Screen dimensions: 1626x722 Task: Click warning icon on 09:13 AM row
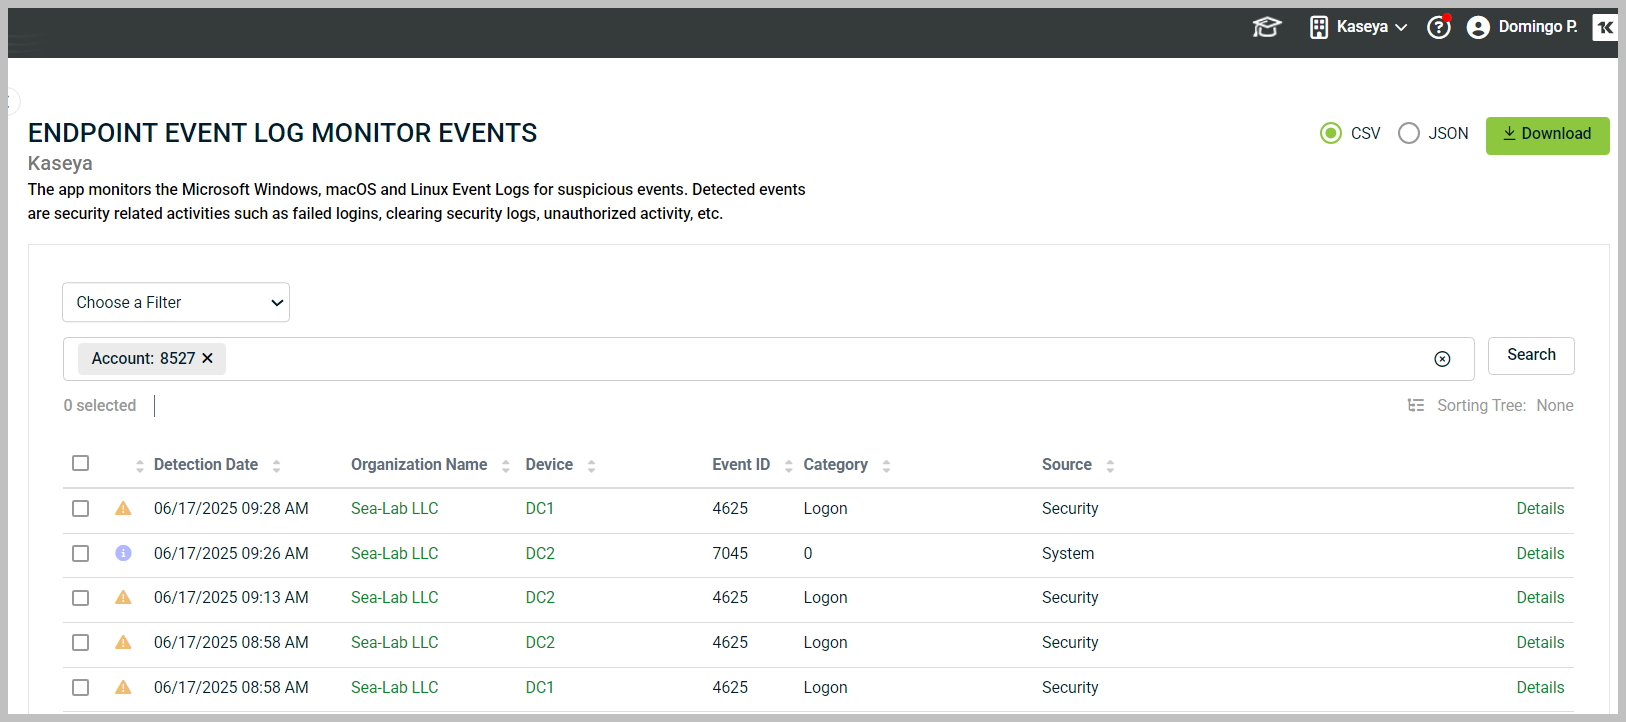123,597
